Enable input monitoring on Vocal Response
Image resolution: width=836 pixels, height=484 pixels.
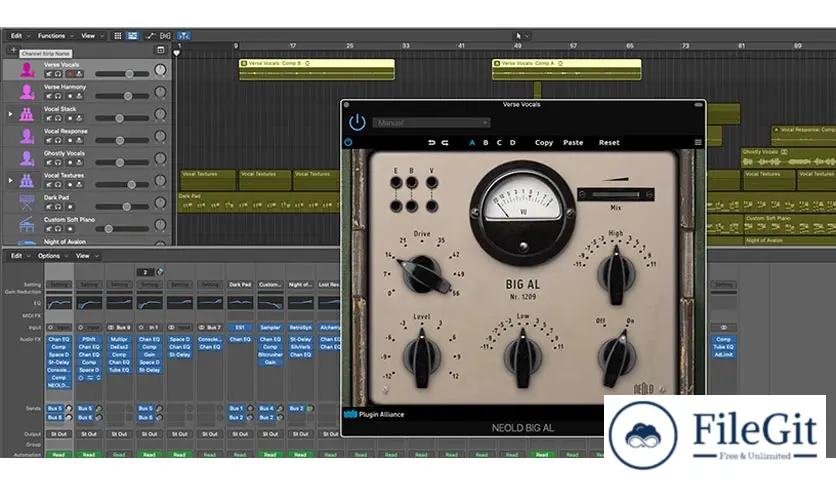[x=79, y=140]
